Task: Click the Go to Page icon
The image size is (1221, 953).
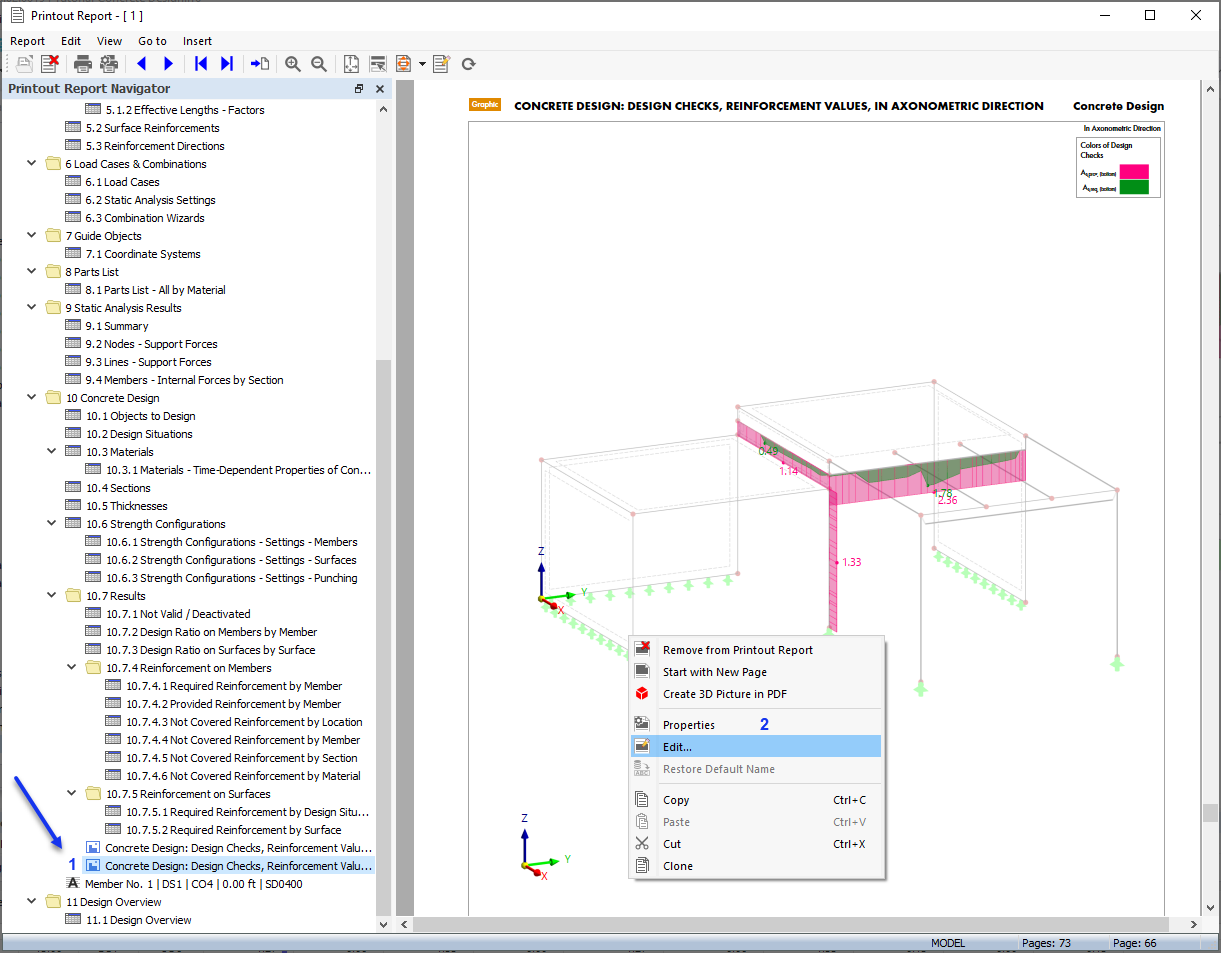Action: point(260,64)
